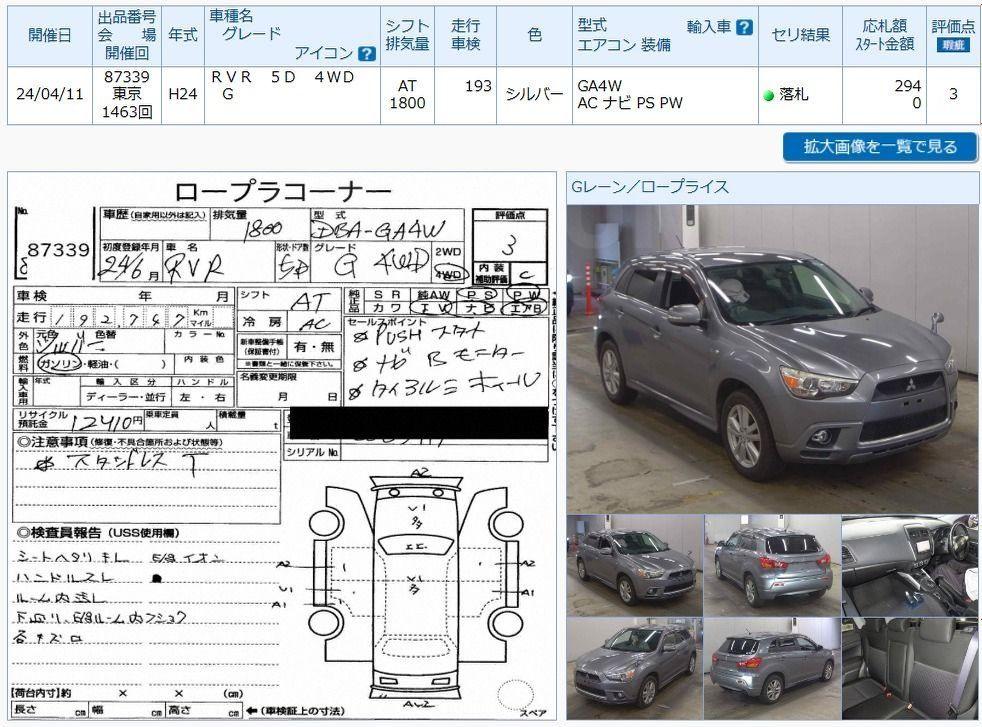This screenshot has height=727, width=982.
Task: Click the GA4W model cell
Action: pos(665,95)
